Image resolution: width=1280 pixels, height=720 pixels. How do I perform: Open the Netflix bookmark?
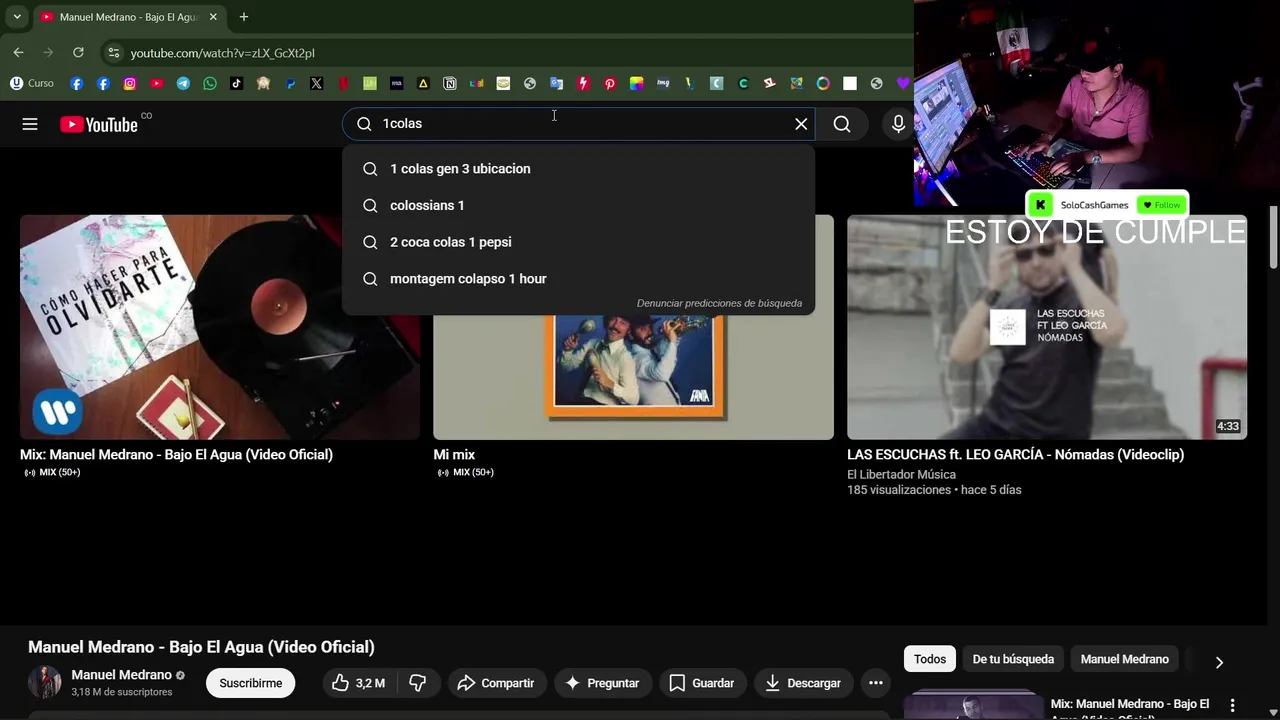click(x=343, y=84)
